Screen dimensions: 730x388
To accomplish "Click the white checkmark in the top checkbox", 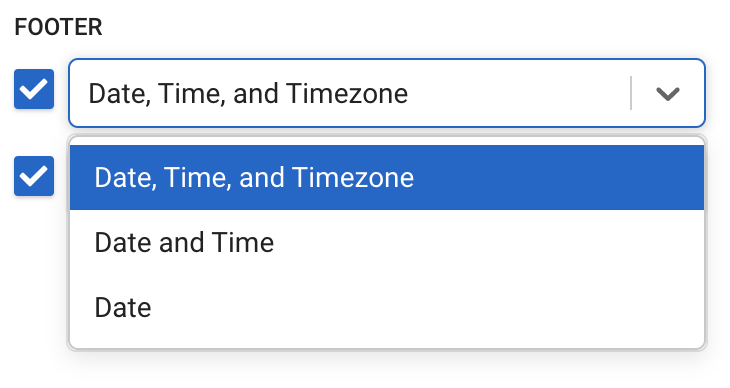I will pyautogui.click(x=34, y=89).
